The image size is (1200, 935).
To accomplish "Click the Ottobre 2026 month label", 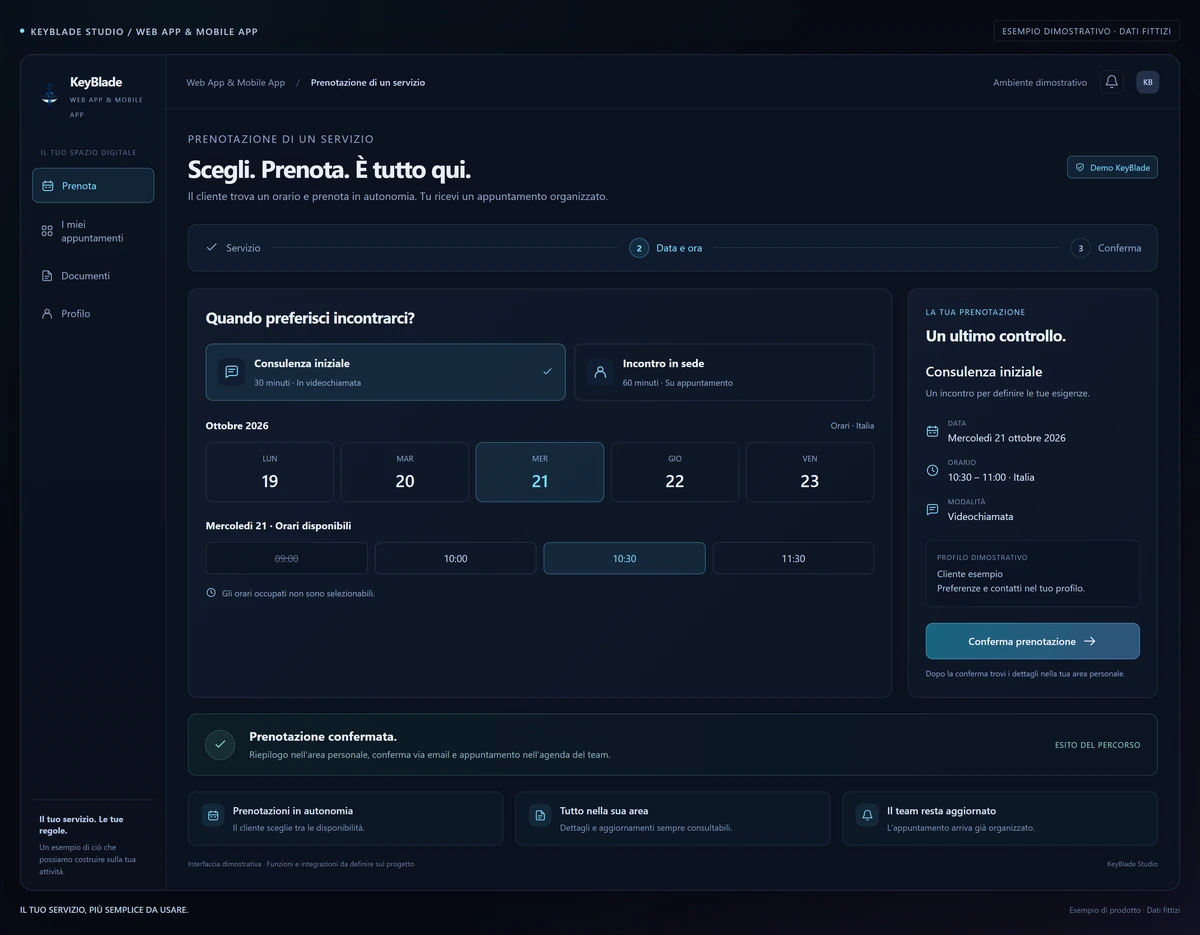I will coord(237,426).
